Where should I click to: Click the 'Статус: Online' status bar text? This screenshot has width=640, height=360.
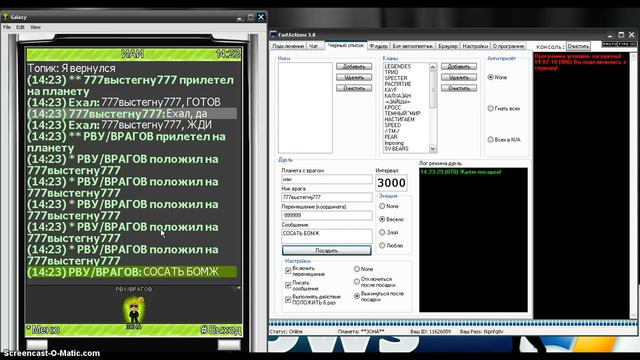(286, 331)
